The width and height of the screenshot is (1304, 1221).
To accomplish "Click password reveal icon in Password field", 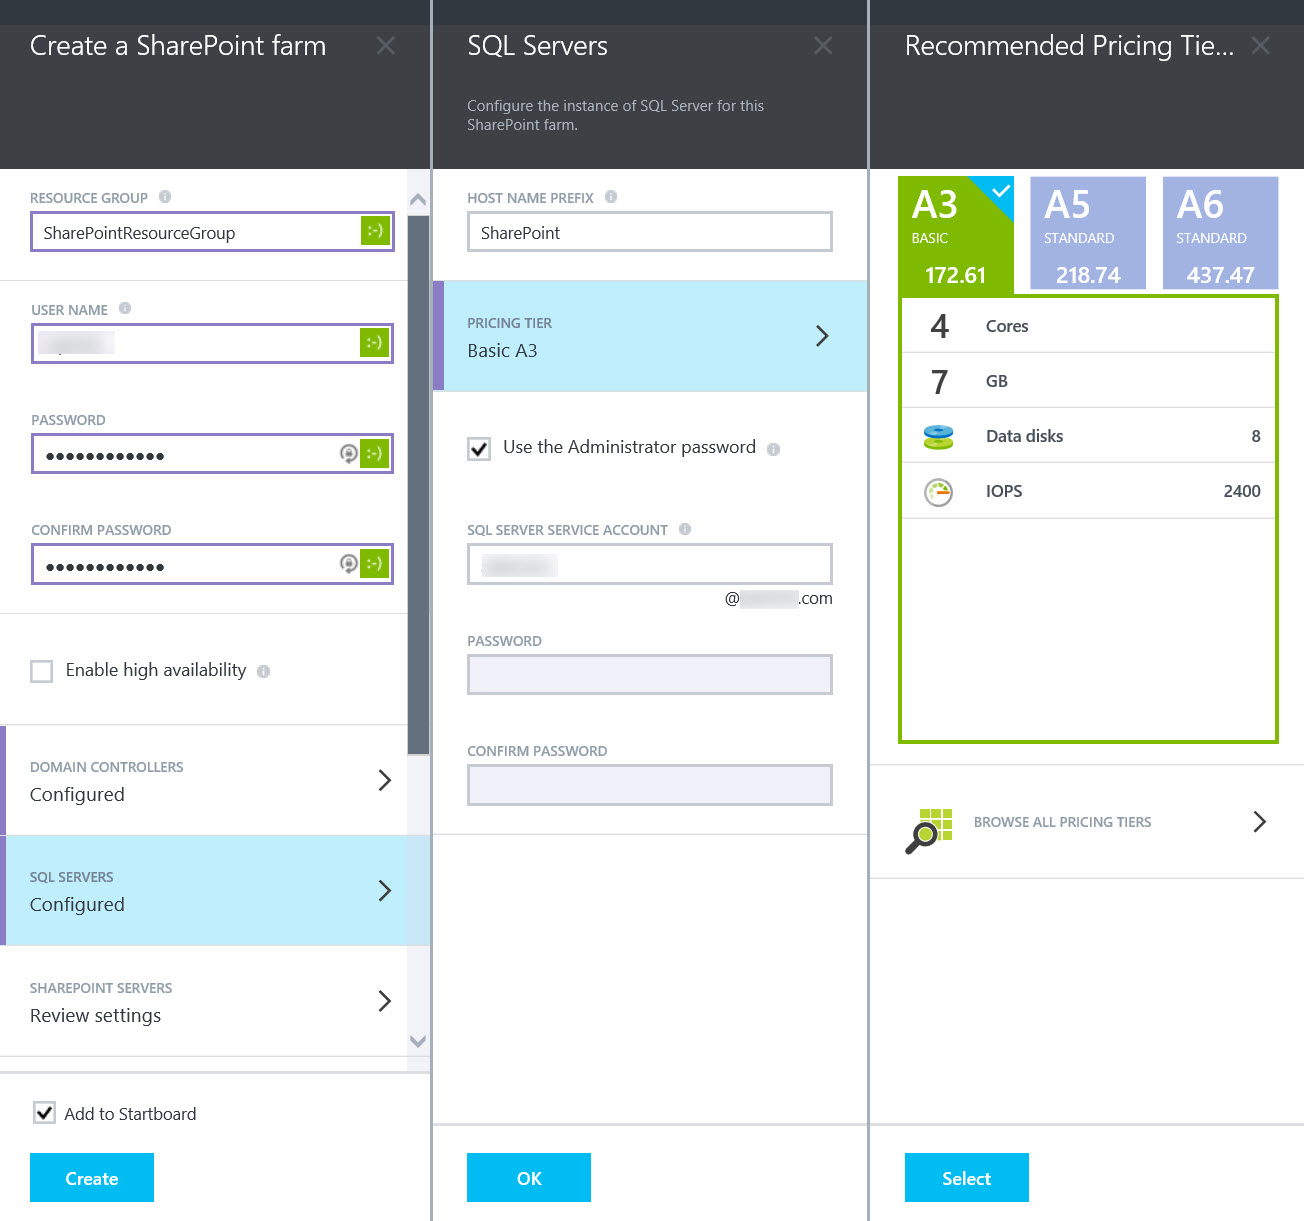I will (348, 454).
